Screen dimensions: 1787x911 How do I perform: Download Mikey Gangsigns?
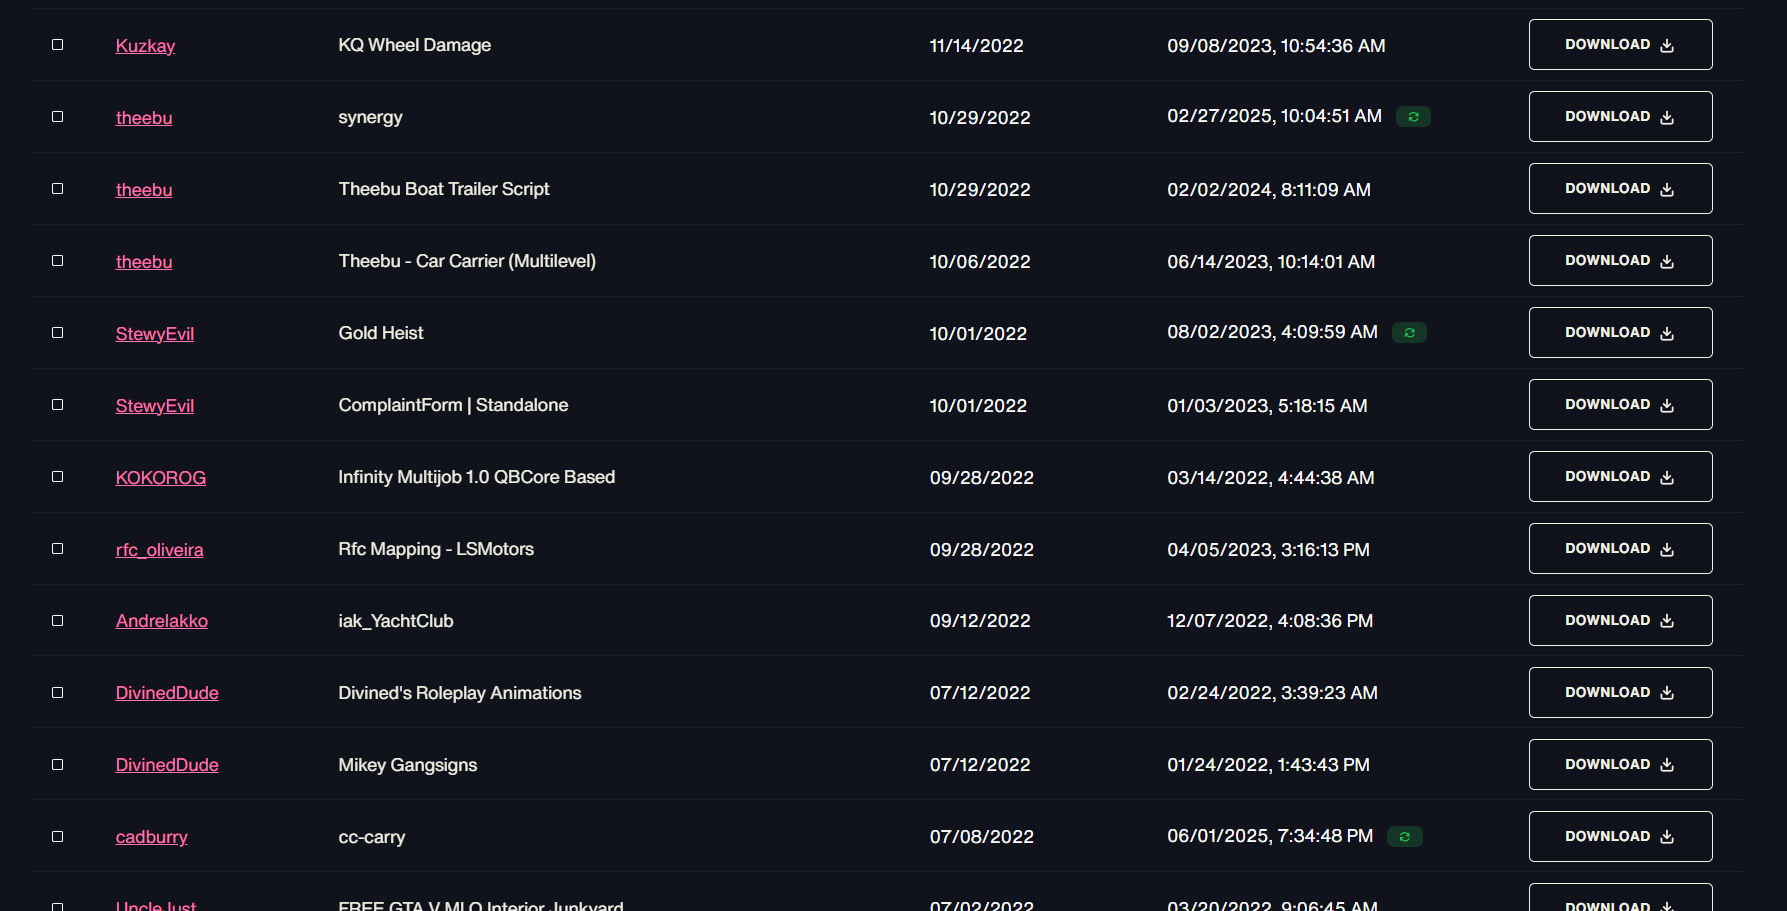(x=1620, y=765)
